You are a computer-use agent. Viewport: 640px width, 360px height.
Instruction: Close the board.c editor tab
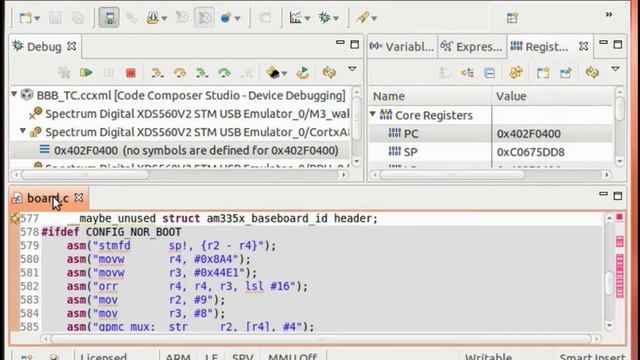(x=79, y=198)
